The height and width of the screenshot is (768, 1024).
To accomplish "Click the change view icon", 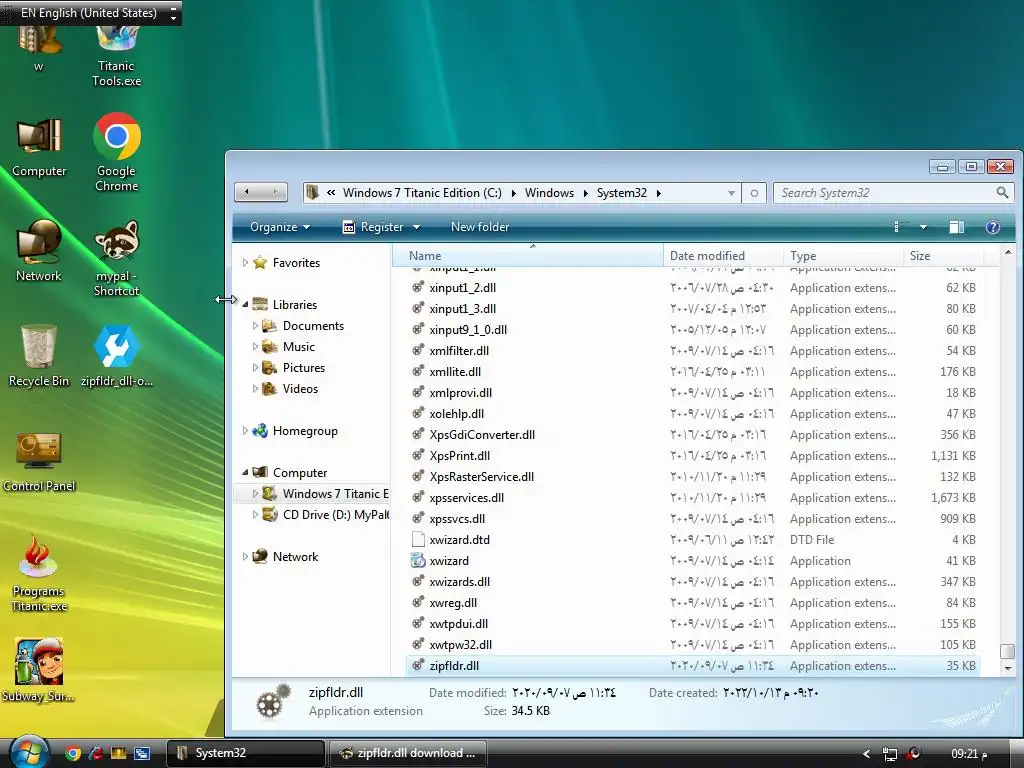I will click(x=897, y=227).
